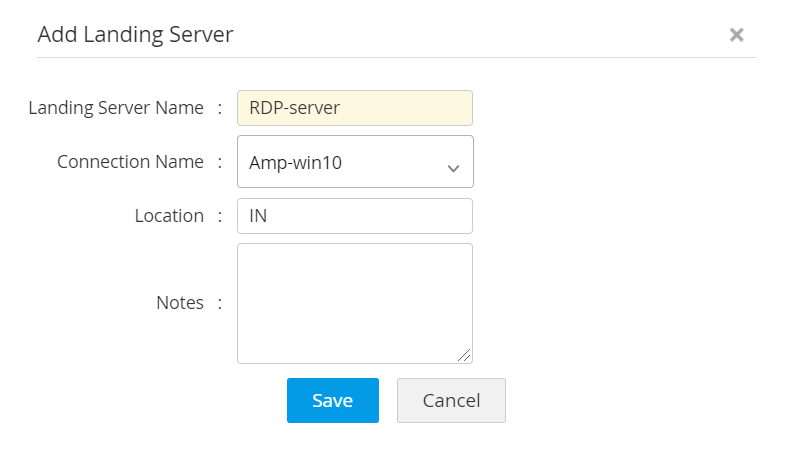Click the colon after Notes label

point(219,302)
